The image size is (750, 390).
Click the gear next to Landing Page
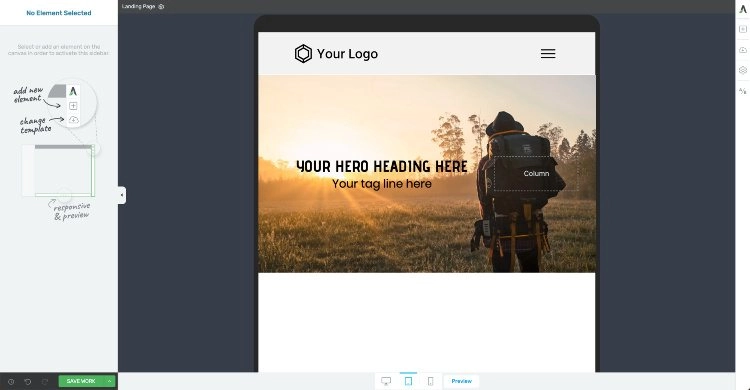[x=161, y=7]
